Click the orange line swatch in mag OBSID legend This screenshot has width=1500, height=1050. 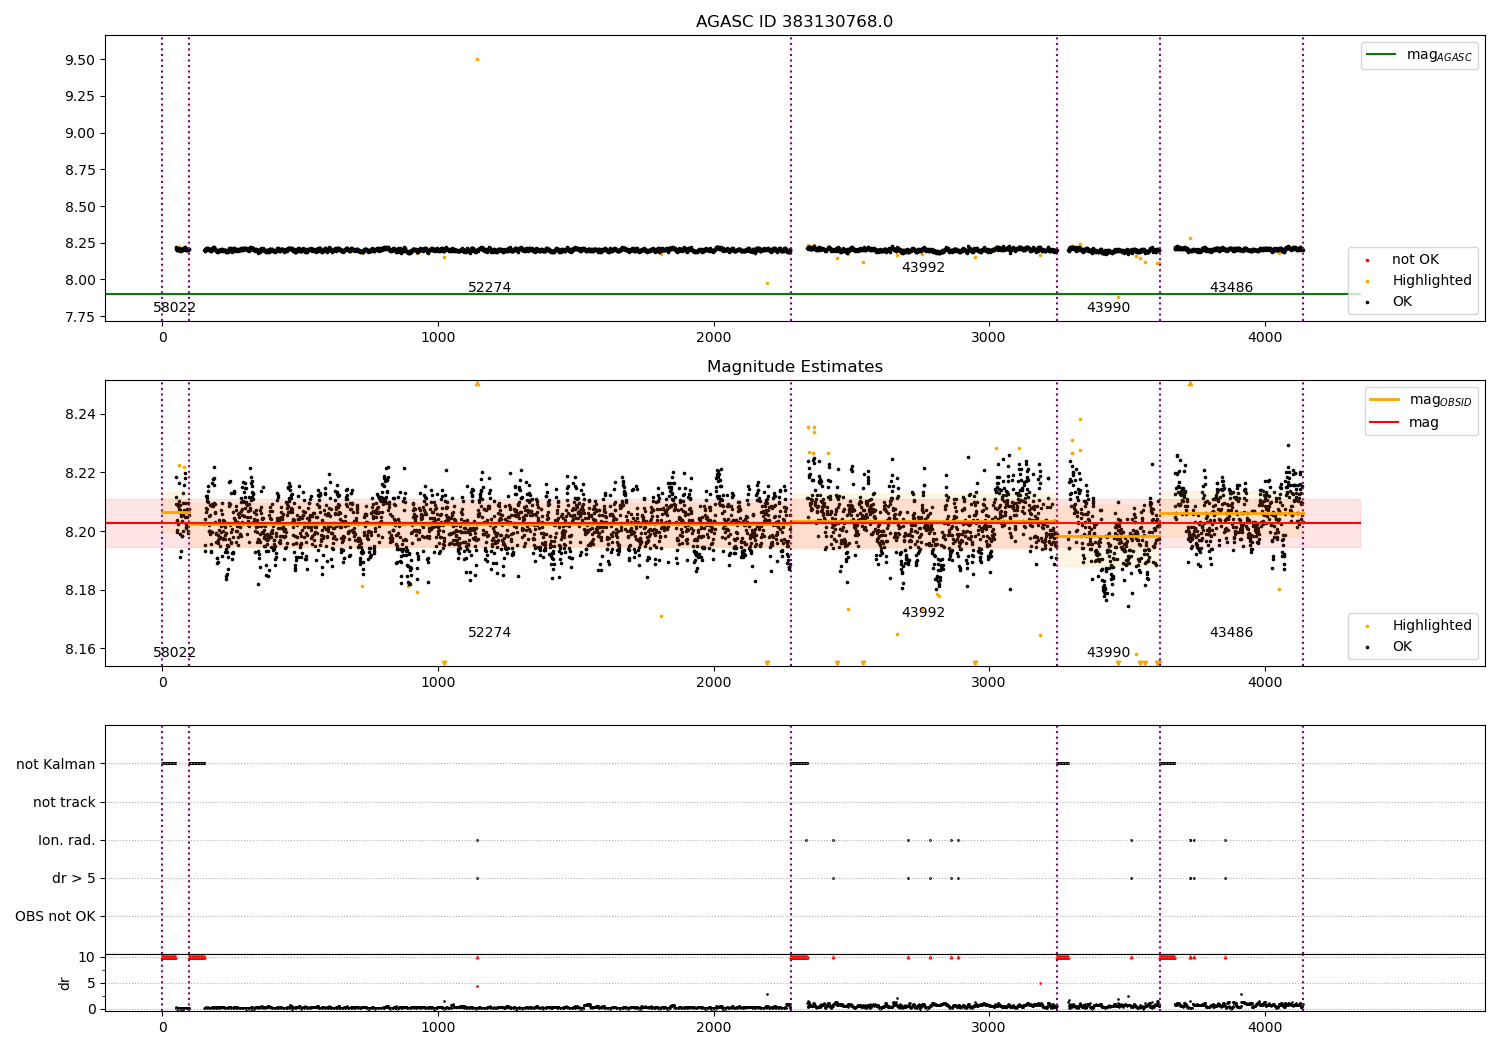pos(1384,399)
